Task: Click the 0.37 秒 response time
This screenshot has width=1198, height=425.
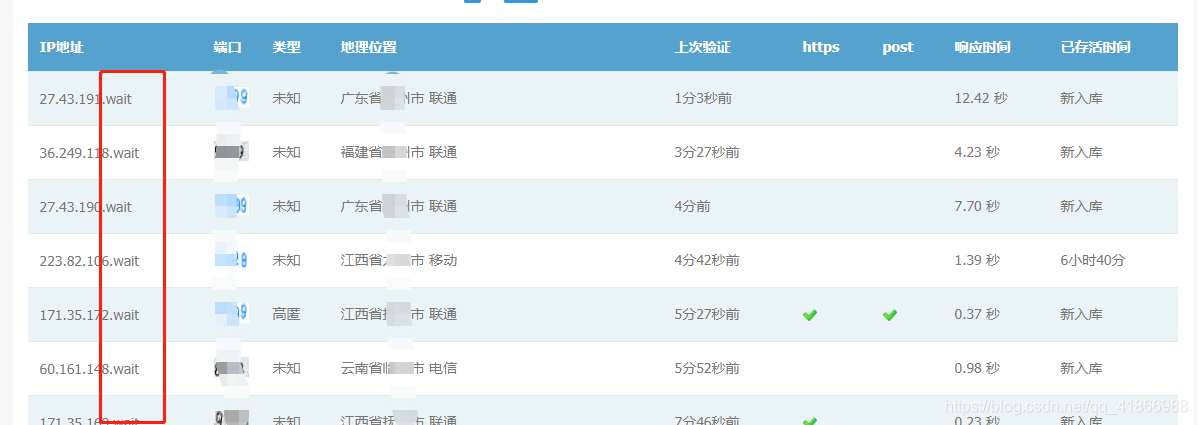Action: point(977,314)
